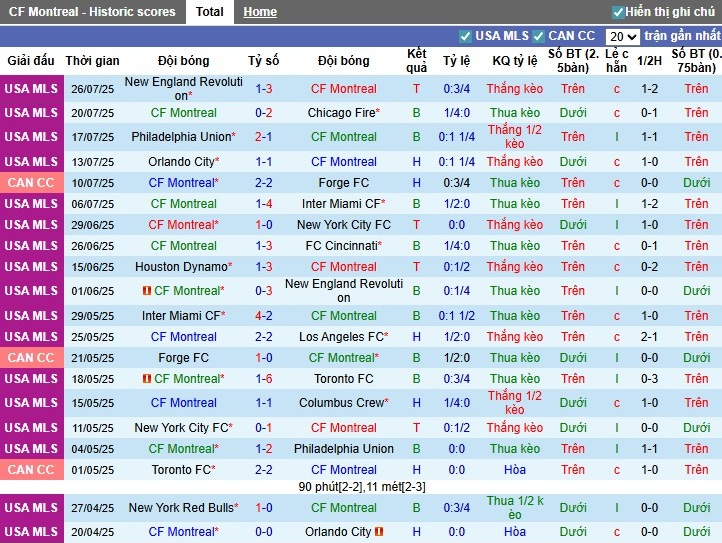The height and width of the screenshot is (543, 722).
Task: Click red card icon next to CF Montreal 01/06/25
Action: 147,291
